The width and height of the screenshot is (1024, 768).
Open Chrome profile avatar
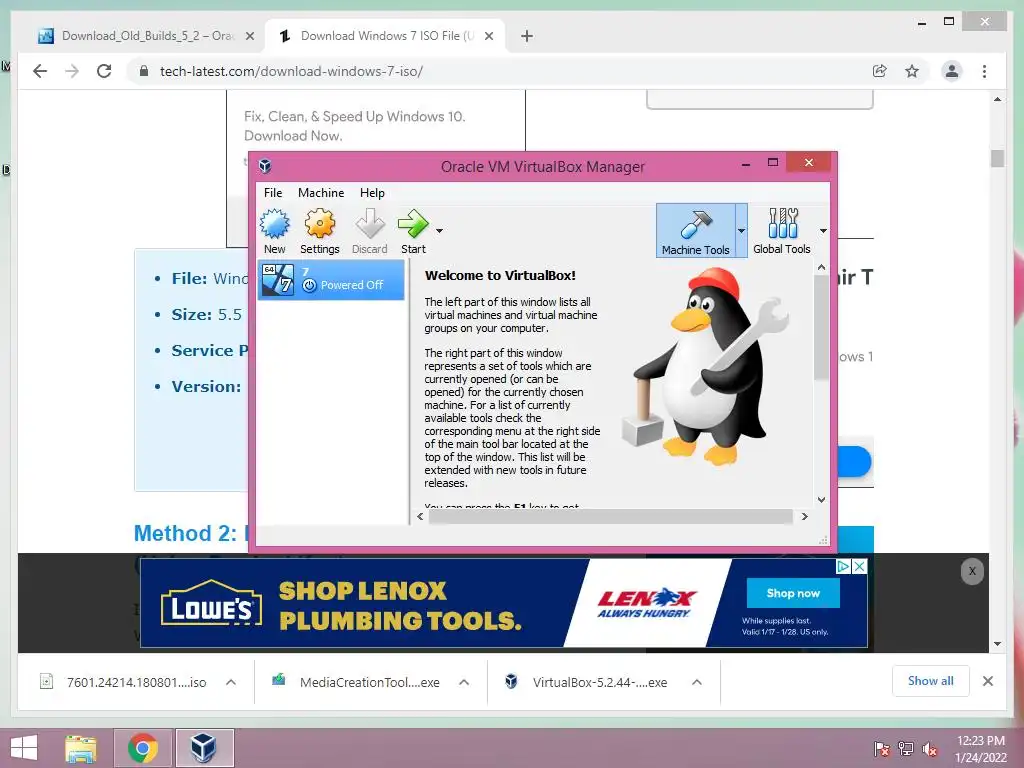click(952, 71)
